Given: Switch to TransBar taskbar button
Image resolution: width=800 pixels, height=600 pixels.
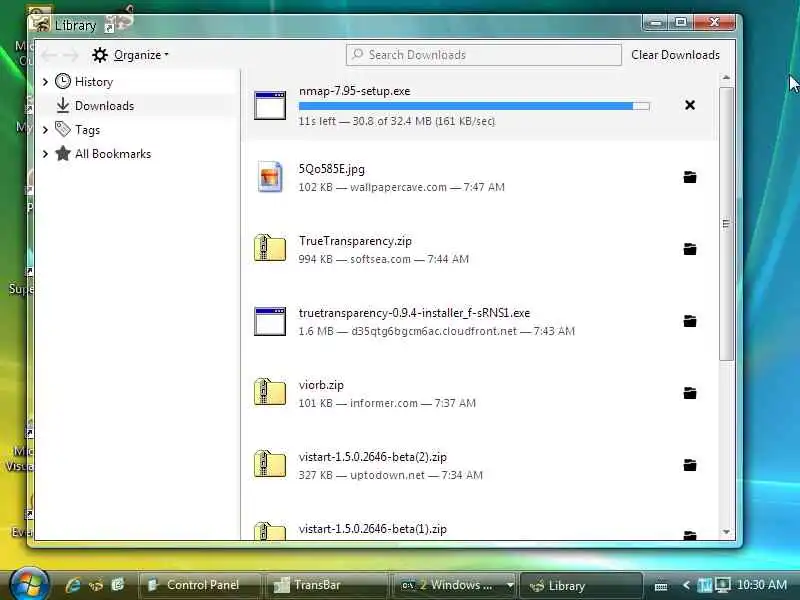Looking at the screenshot, I should pos(327,585).
